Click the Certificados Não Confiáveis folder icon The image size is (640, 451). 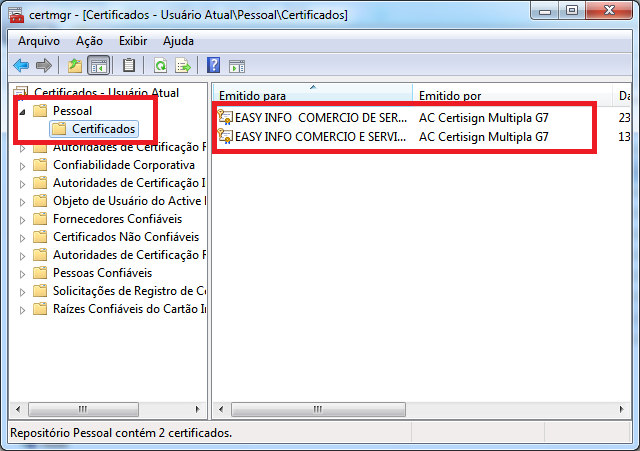(x=40, y=237)
